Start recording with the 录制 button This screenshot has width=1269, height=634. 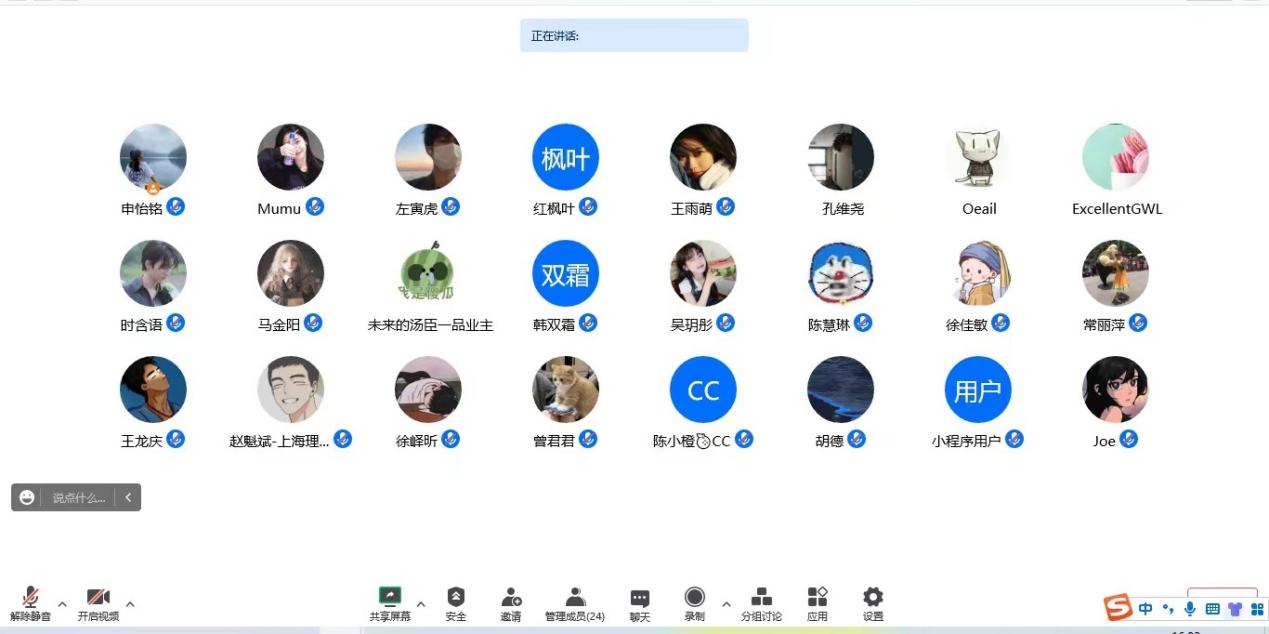[694, 603]
